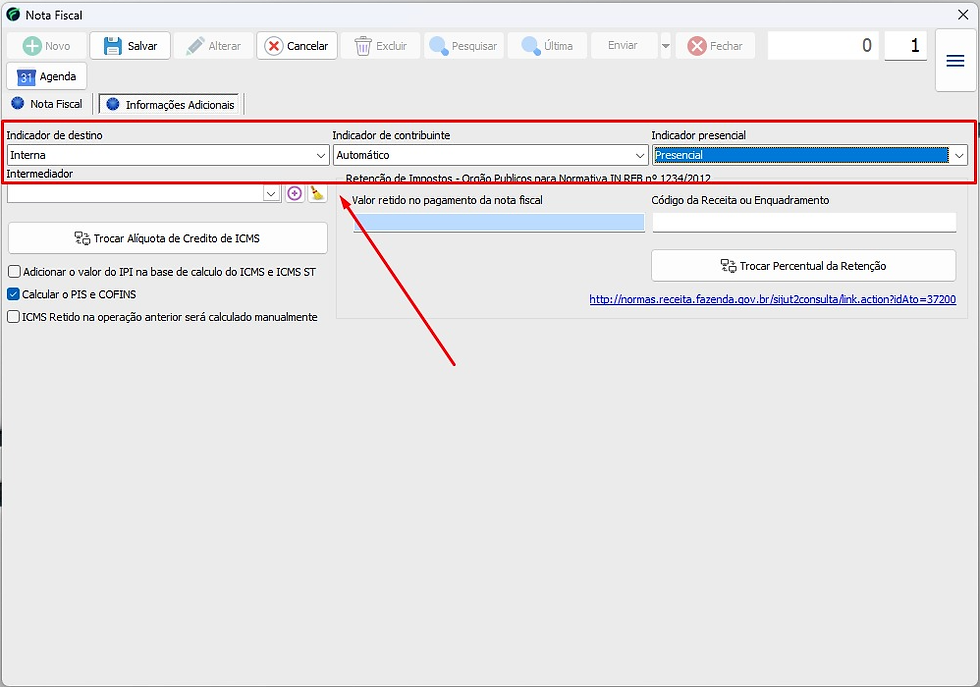Open Pesquisar search
Screen dimensions: 980x687
tap(464, 46)
